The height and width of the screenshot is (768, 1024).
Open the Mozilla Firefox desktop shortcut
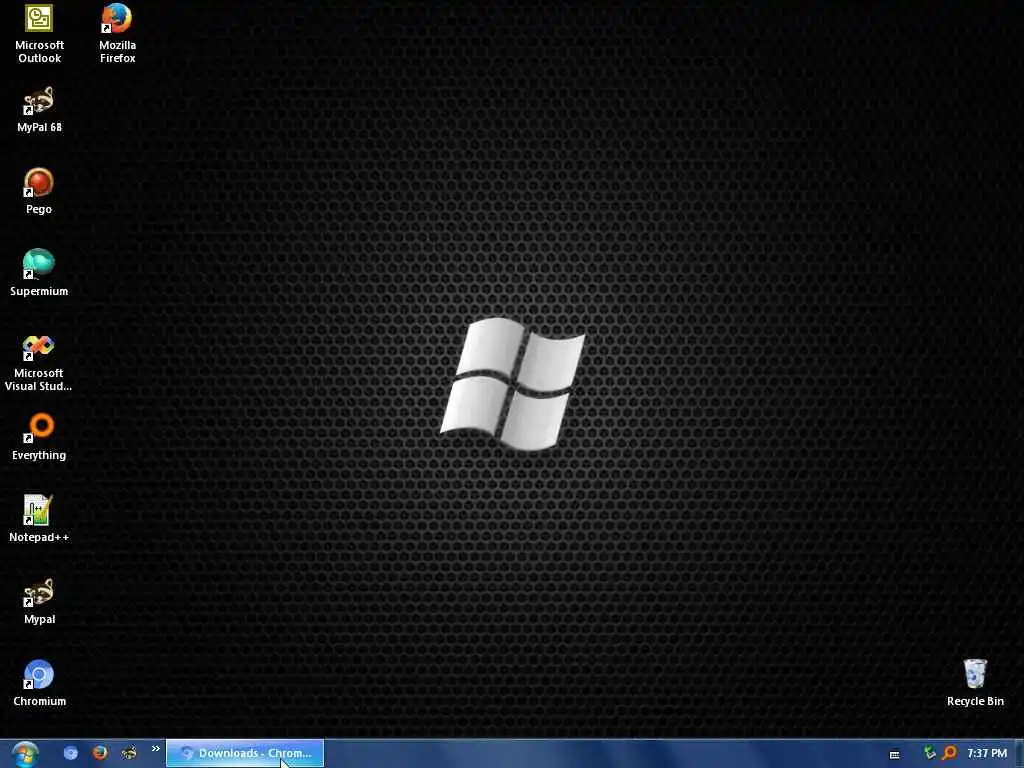[x=118, y=34]
